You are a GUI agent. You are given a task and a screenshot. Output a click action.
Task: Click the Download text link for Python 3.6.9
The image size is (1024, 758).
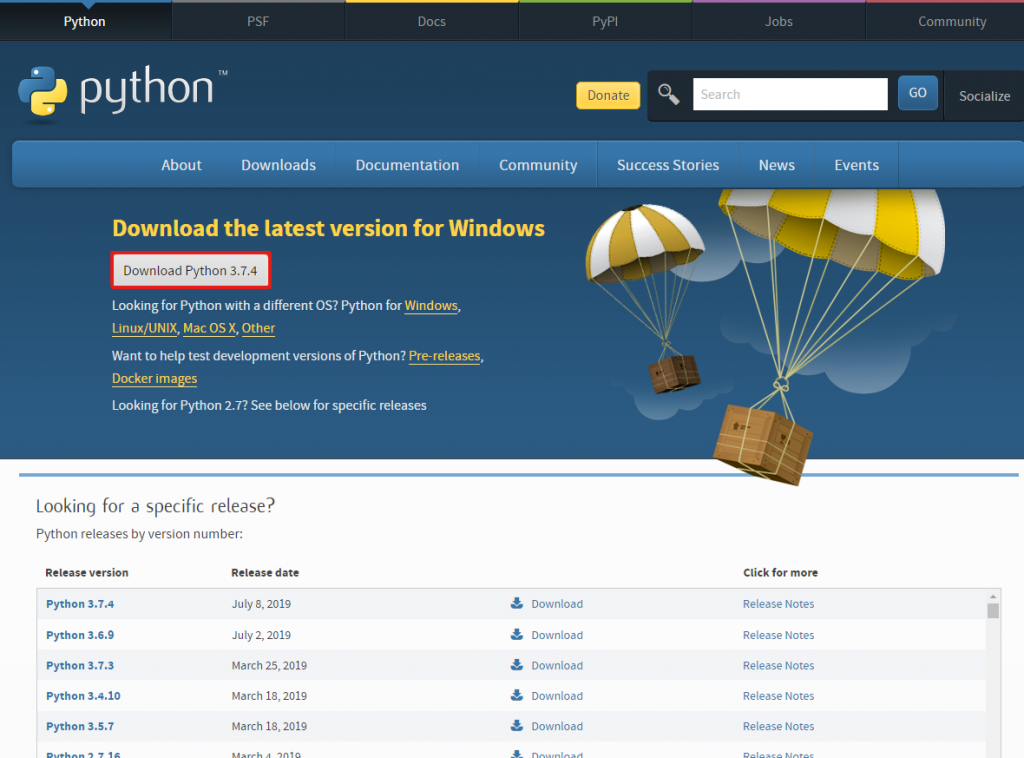tap(557, 635)
